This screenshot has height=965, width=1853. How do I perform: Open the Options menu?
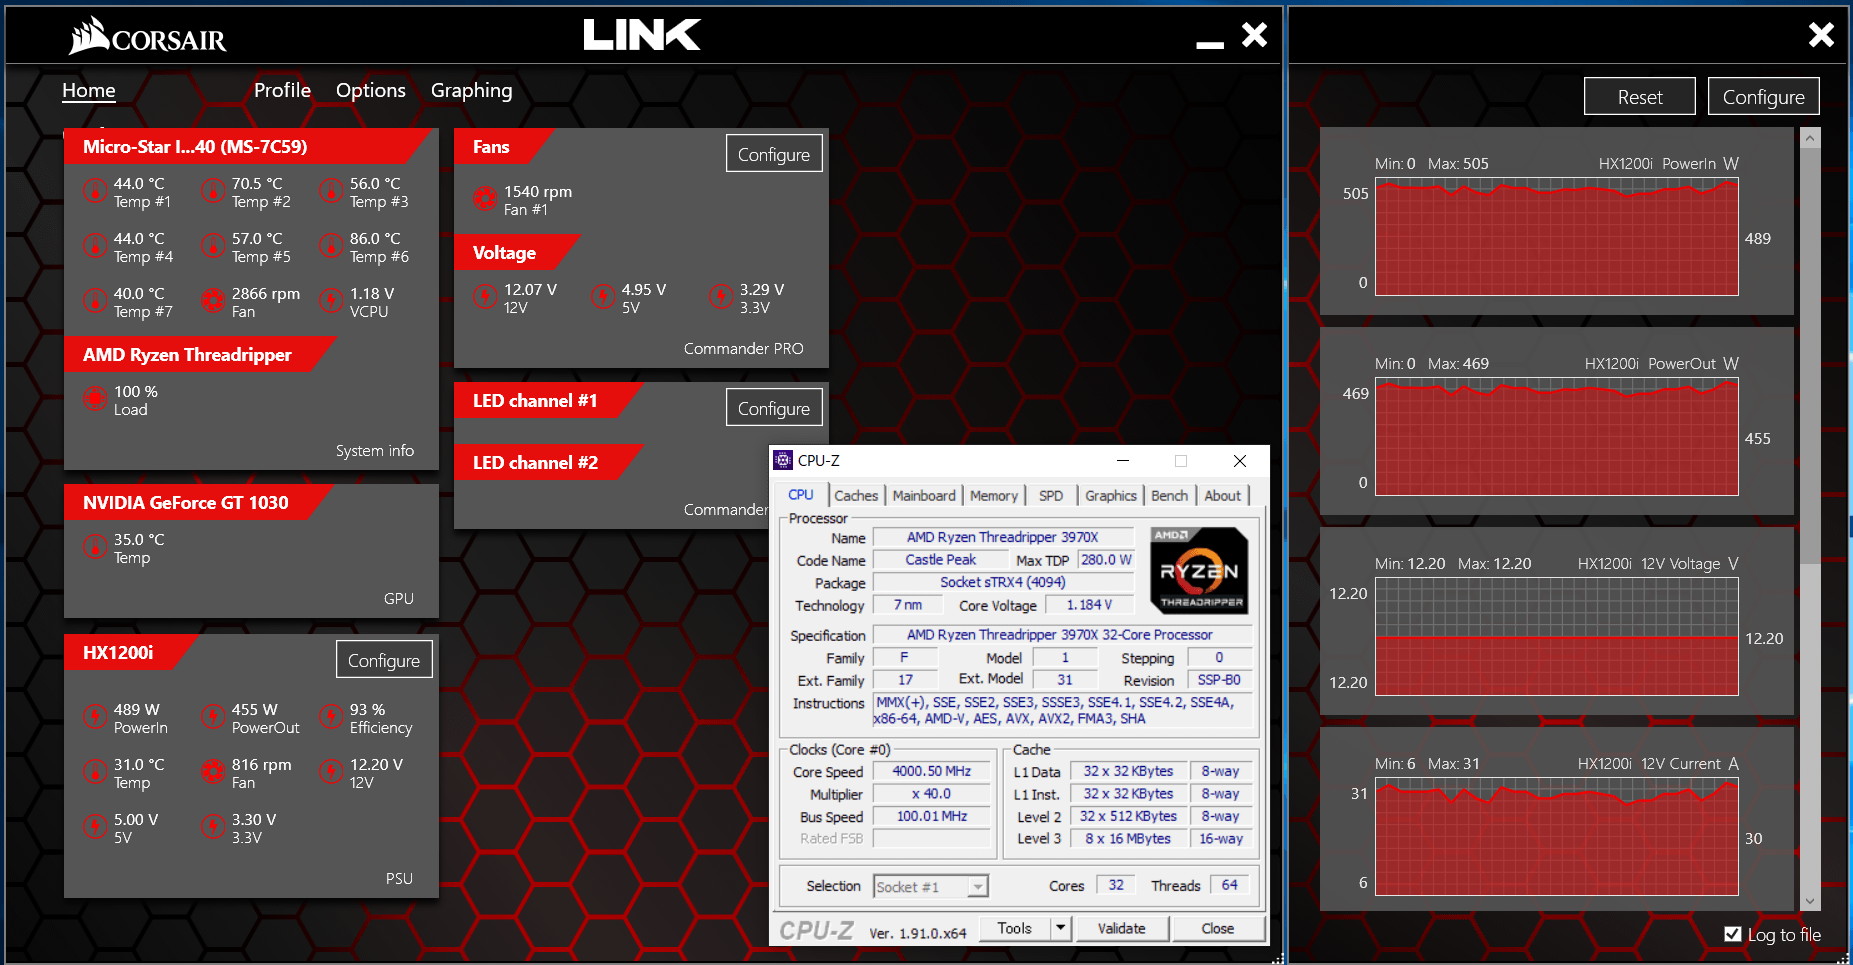370,91
